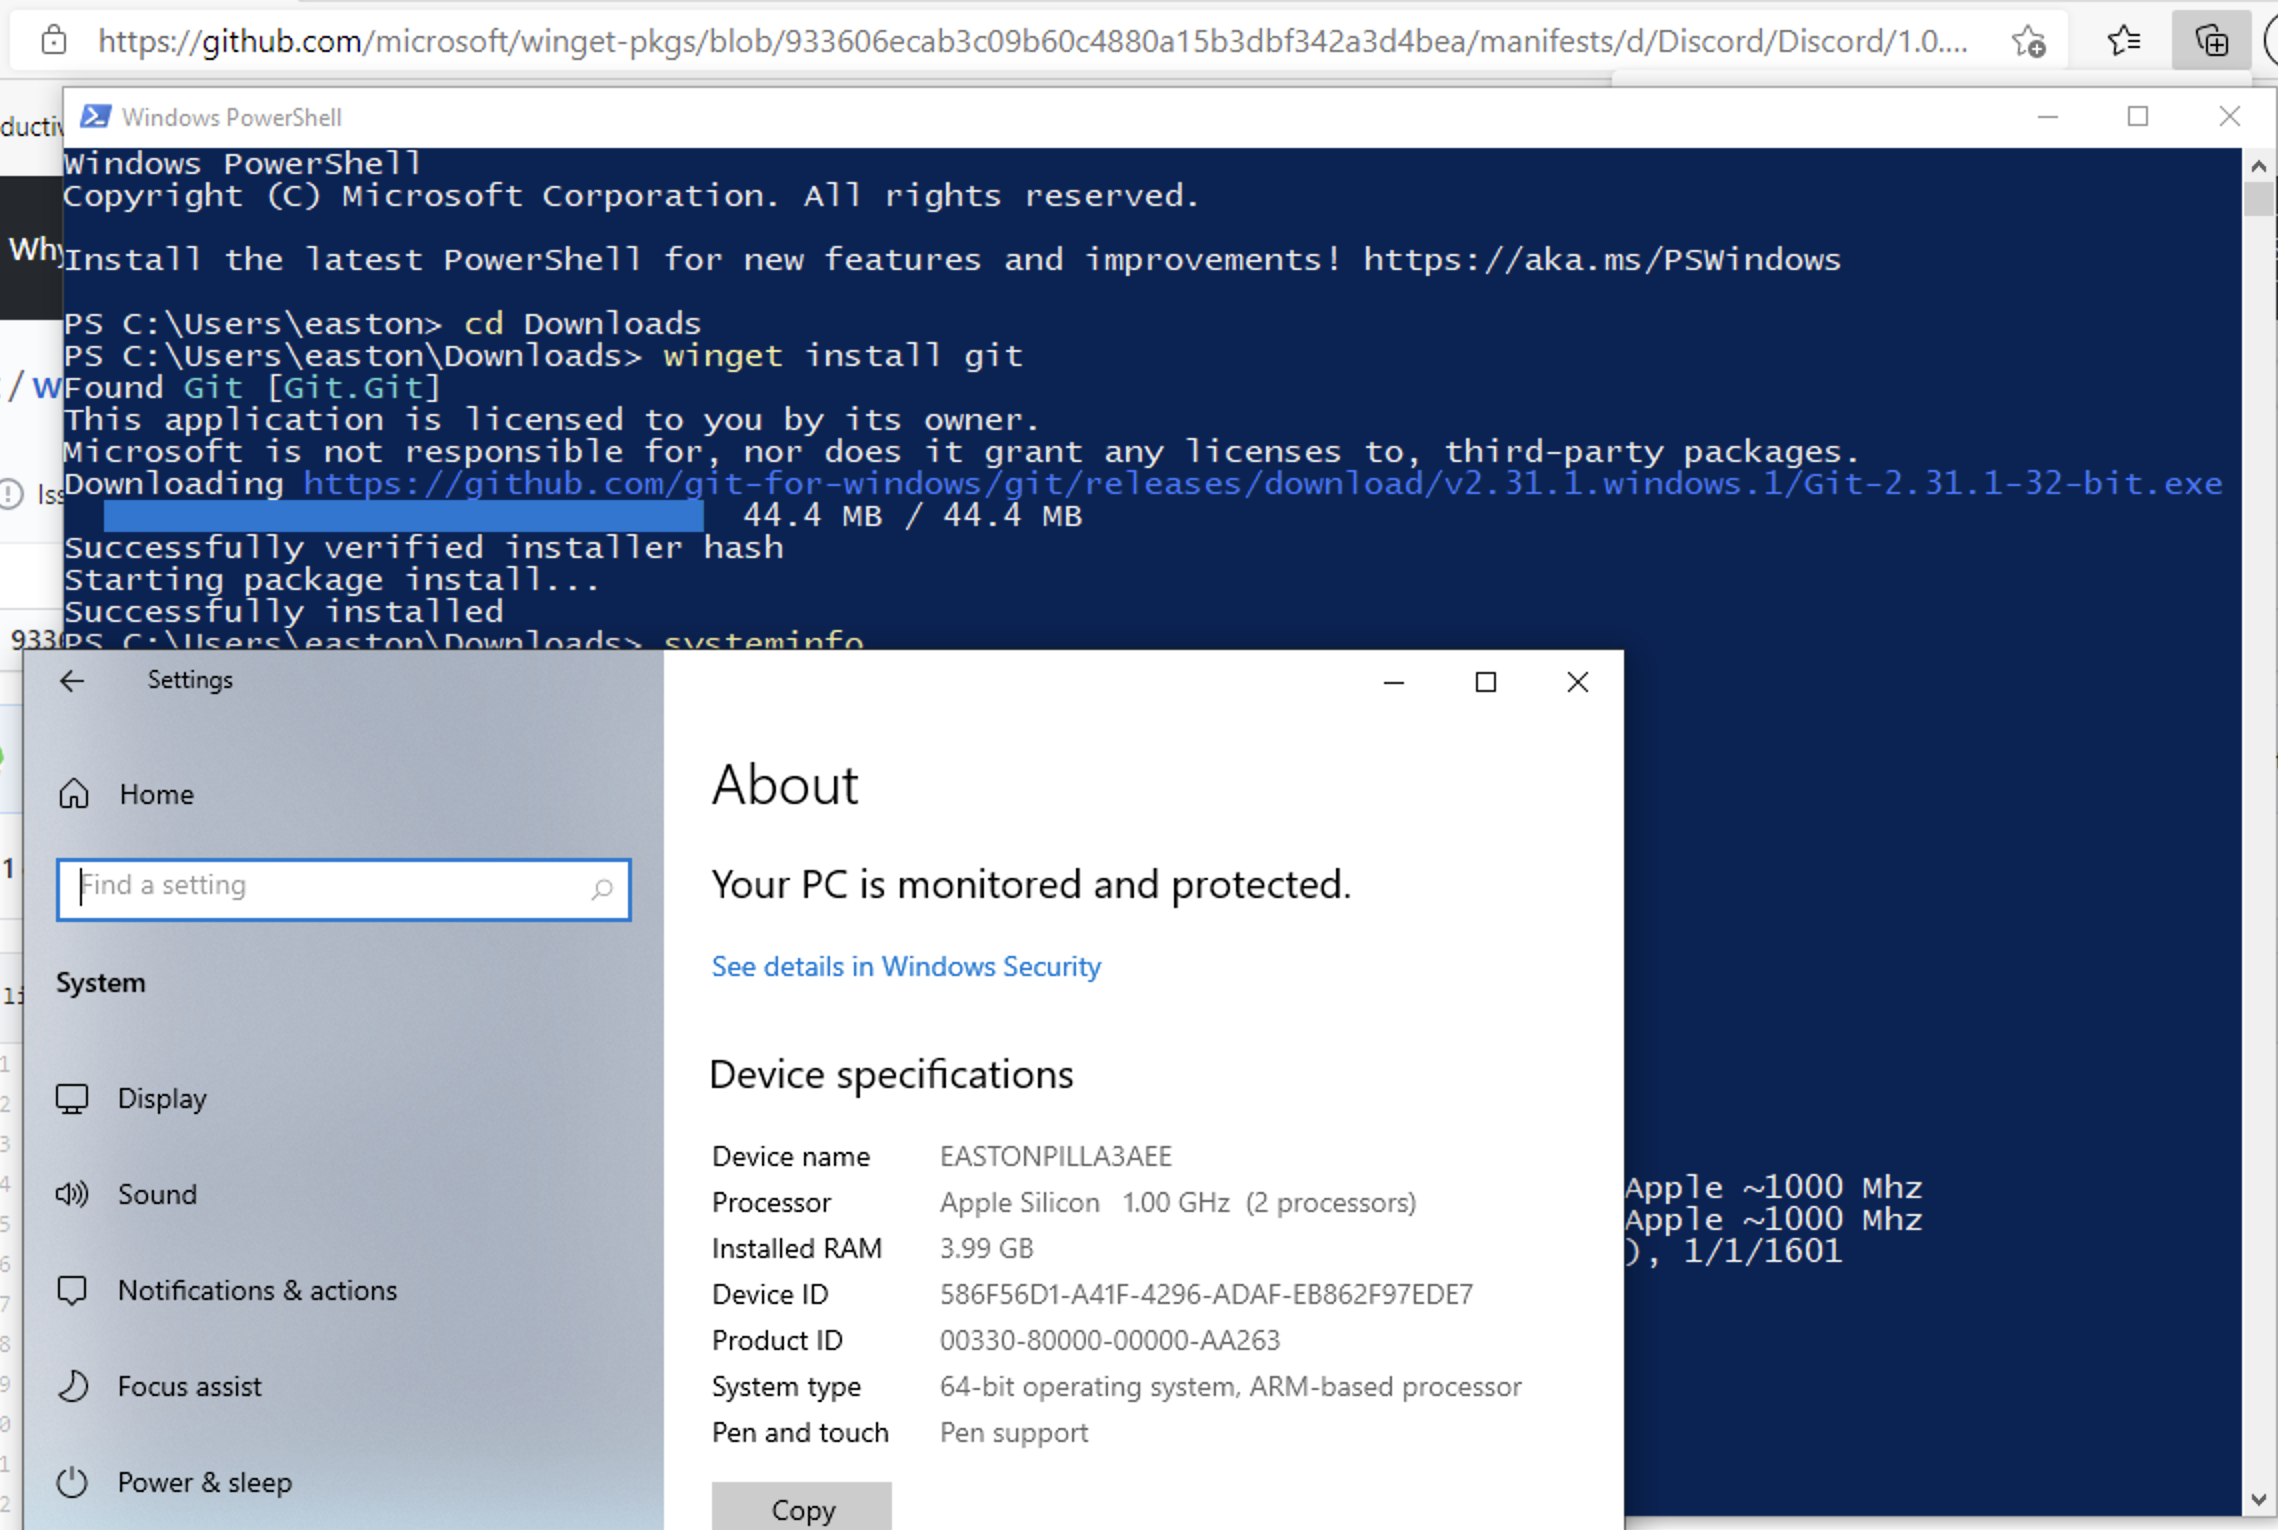This screenshot has height=1530, width=2278.
Task: Add the GitHub page to favorites
Action: 2029,41
